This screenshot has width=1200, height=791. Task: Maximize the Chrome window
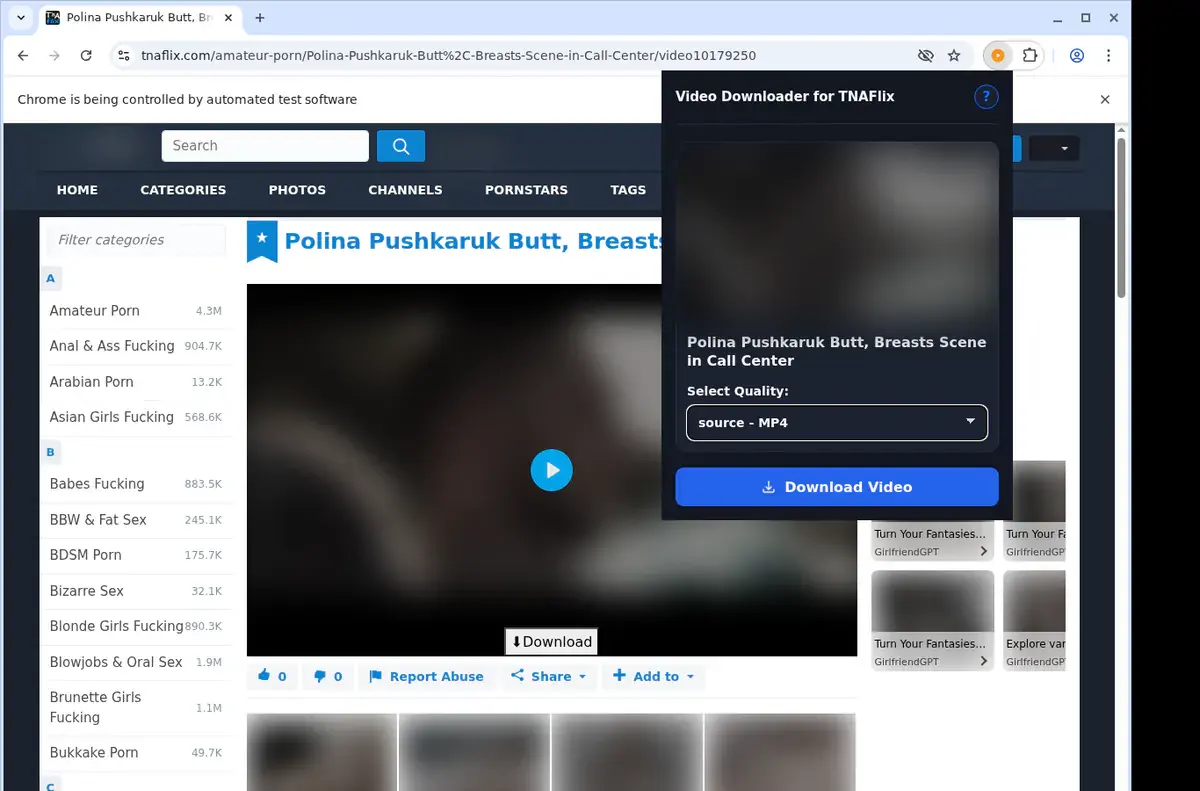[1085, 18]
